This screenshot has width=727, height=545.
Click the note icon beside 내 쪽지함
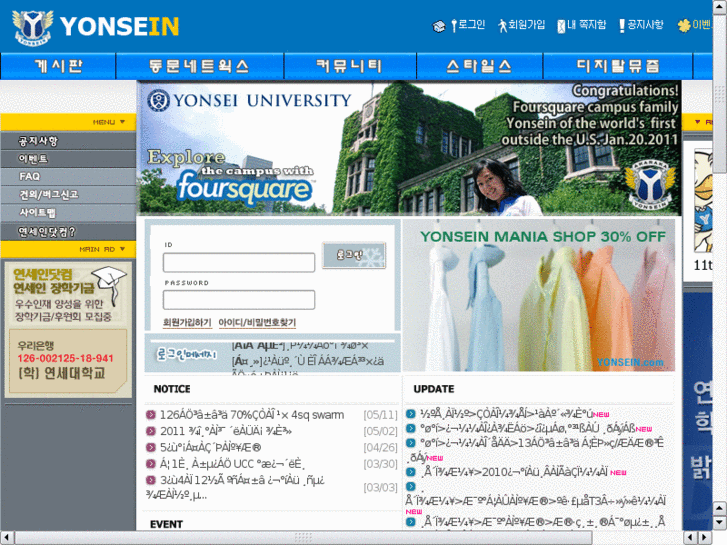coord(561,26)
